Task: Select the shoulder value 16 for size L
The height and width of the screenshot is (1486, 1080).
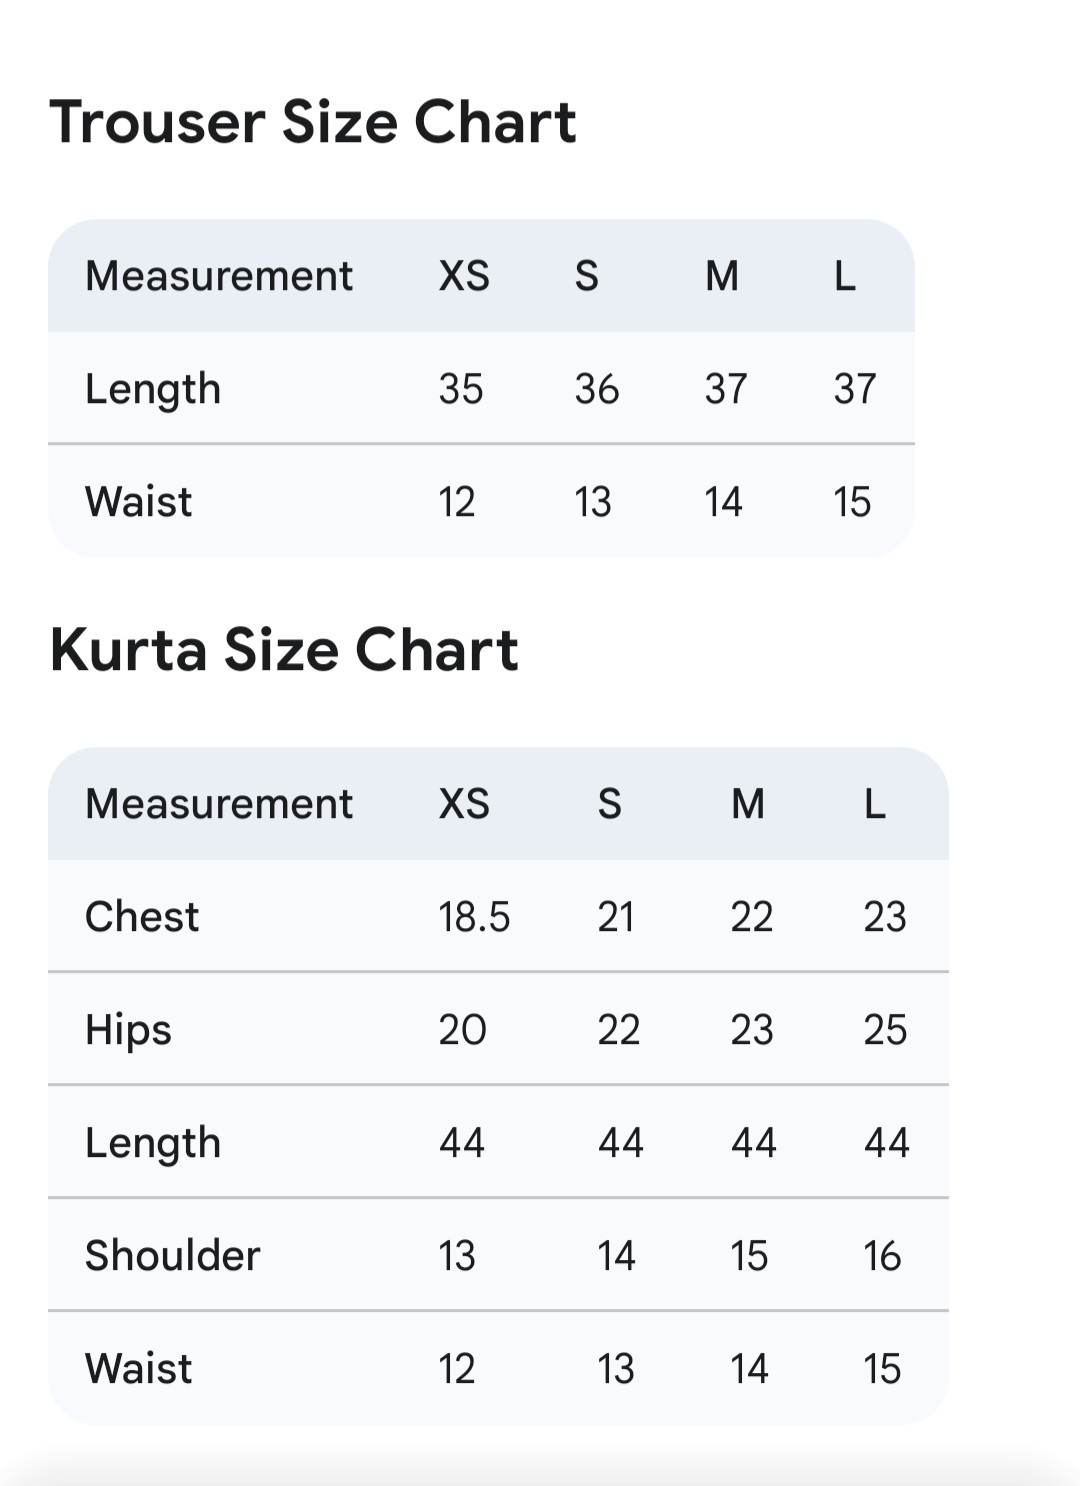Action: tap(882, 1256)
